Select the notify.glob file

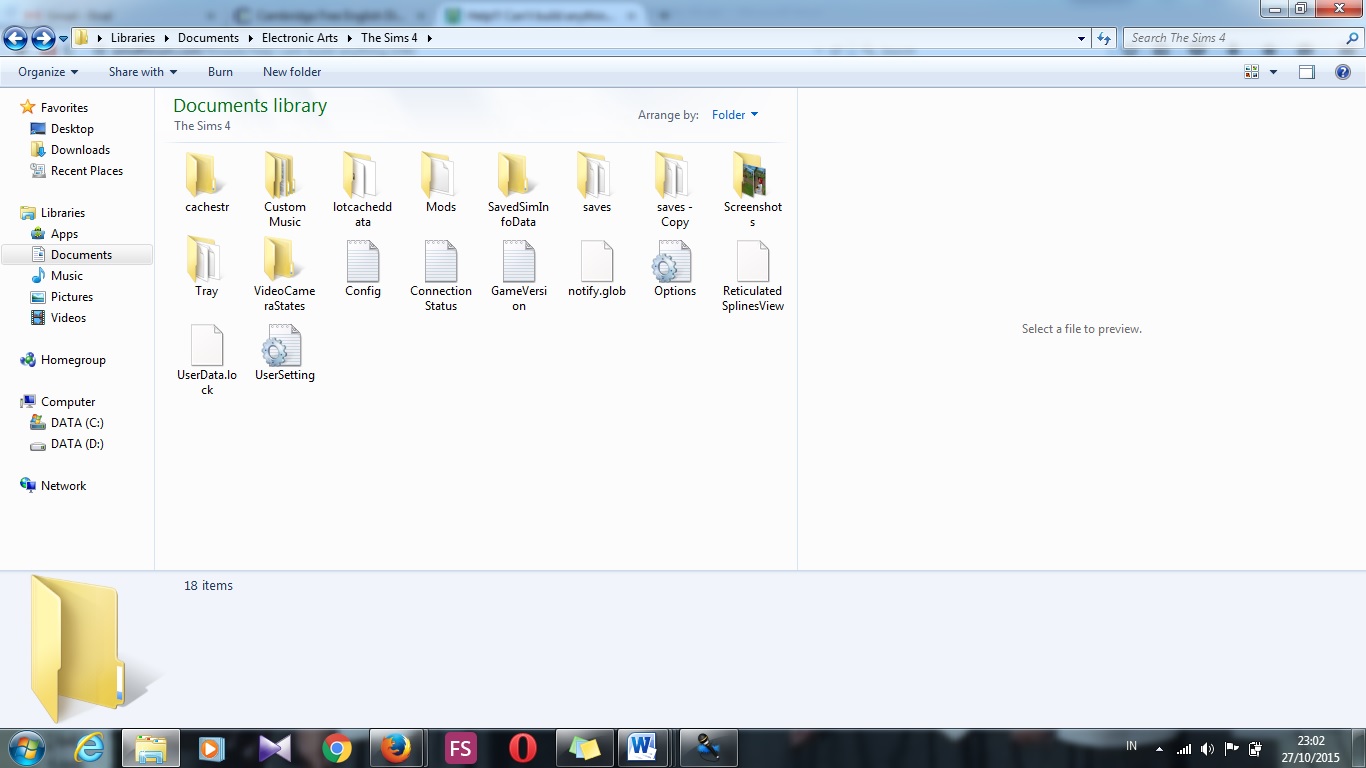[597, 267]
